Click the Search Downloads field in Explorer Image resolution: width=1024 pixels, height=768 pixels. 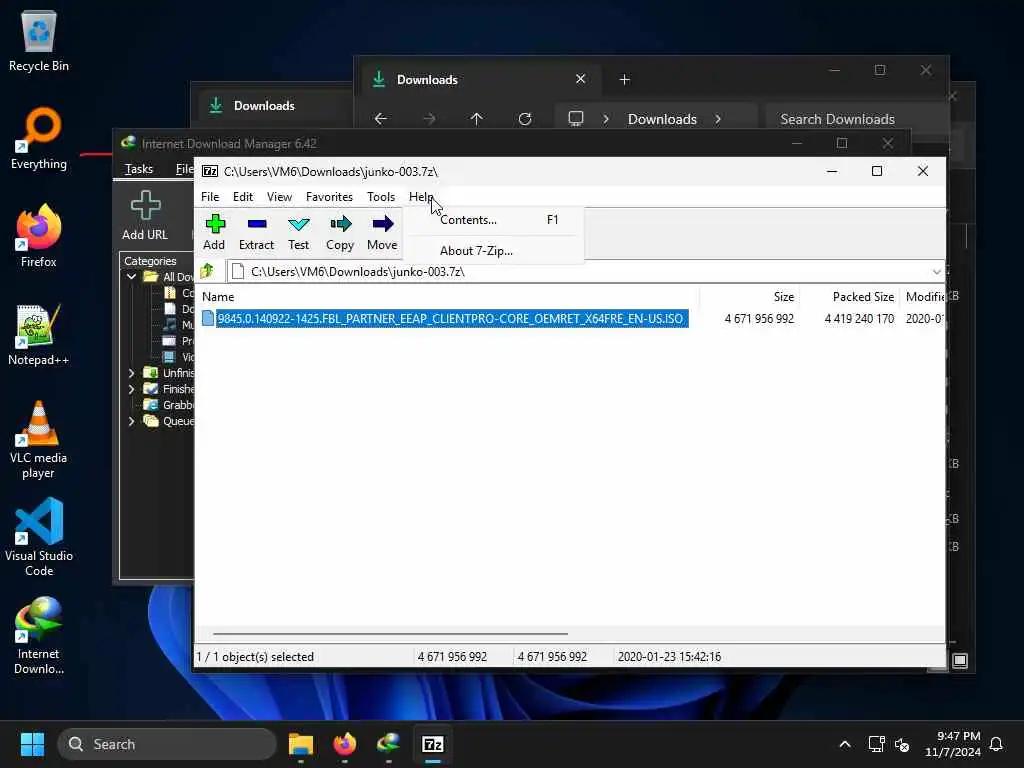pyautogui.click(x=856, y=119)
